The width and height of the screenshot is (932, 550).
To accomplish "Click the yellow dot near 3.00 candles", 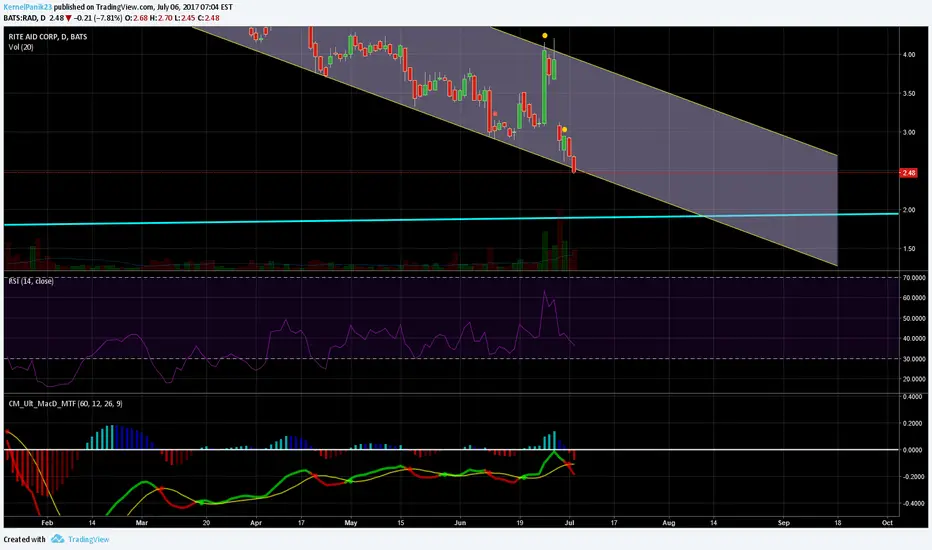I will [x=565, y=130].
